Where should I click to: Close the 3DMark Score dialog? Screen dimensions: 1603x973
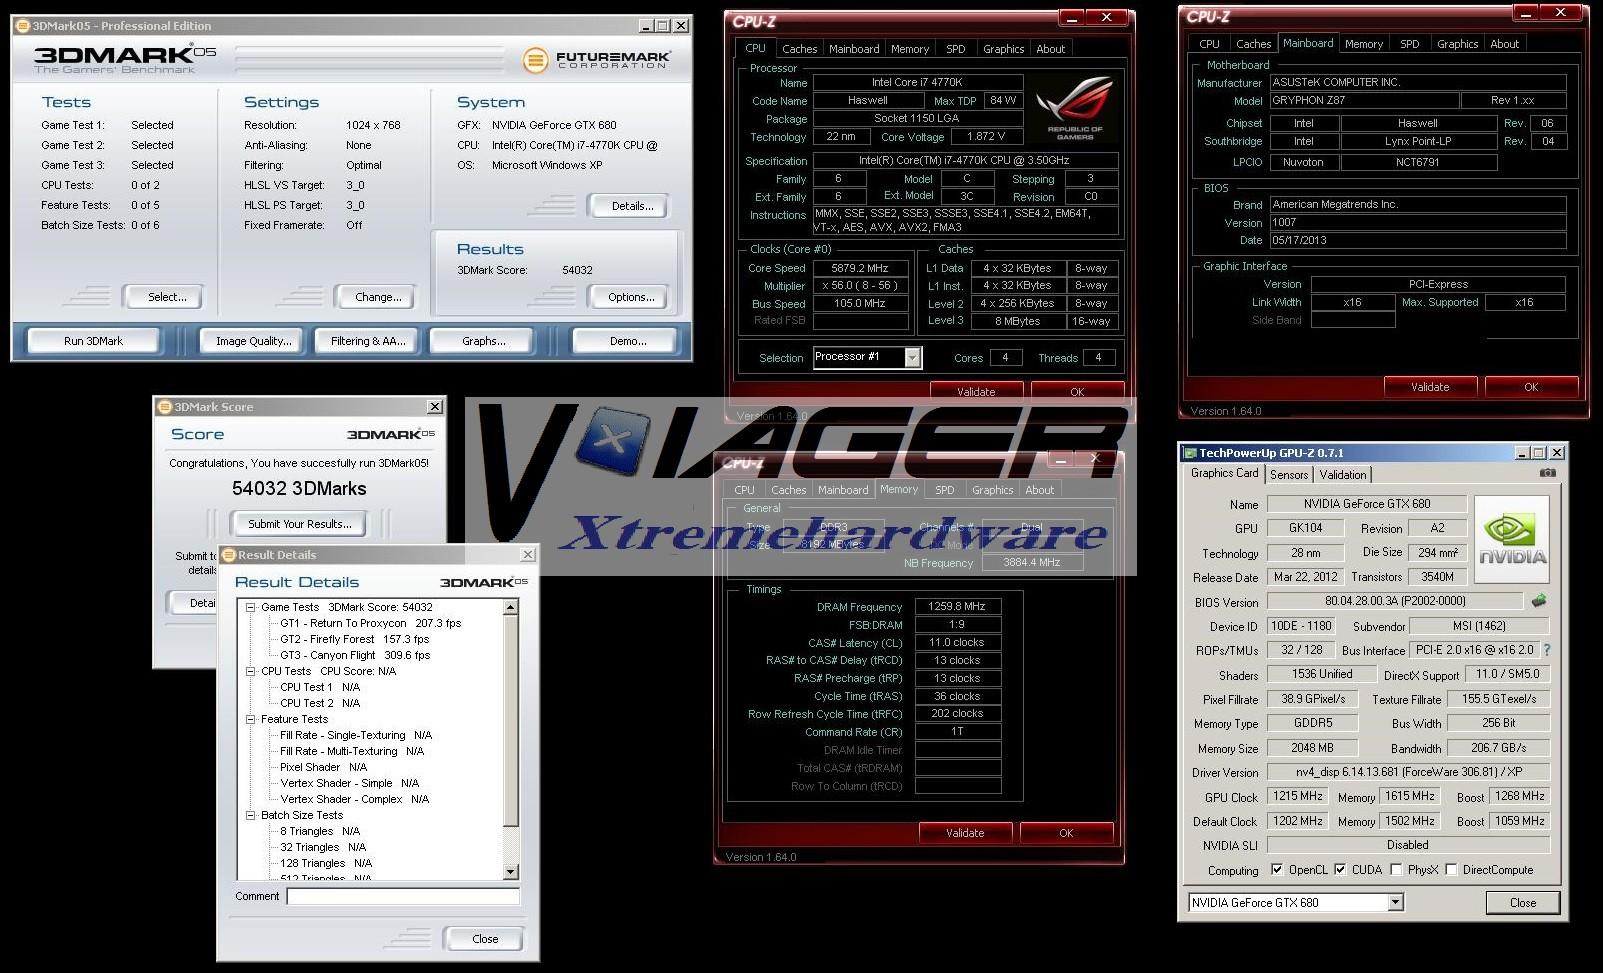(x=435, y=407)
